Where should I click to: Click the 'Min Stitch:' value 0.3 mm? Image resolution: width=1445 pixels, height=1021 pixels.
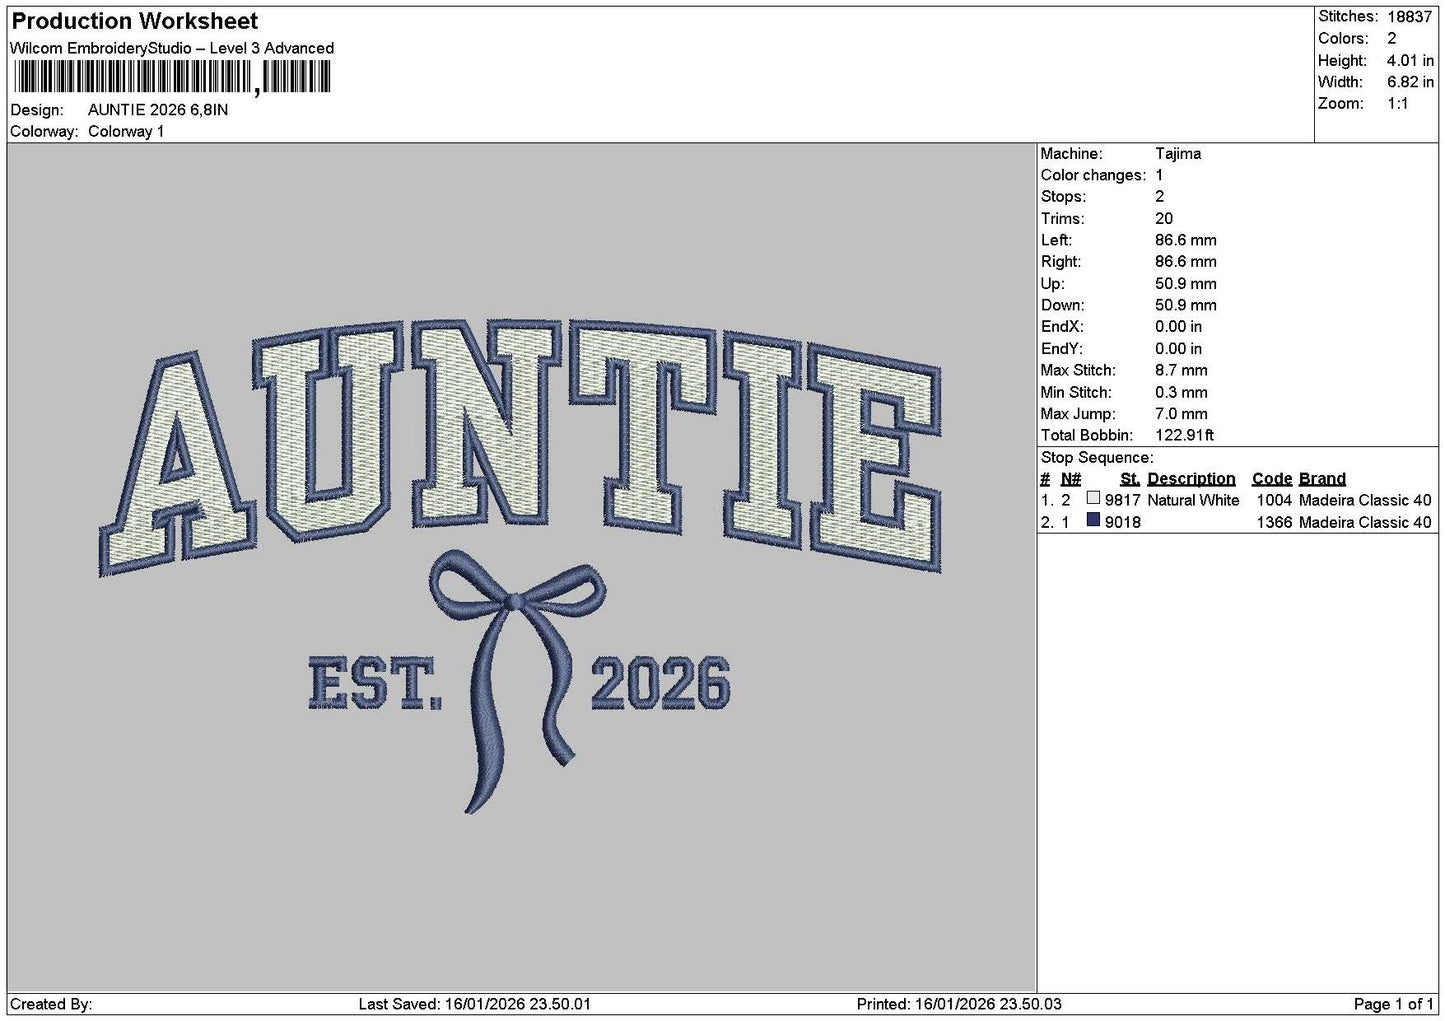(x=1181, y=393)
